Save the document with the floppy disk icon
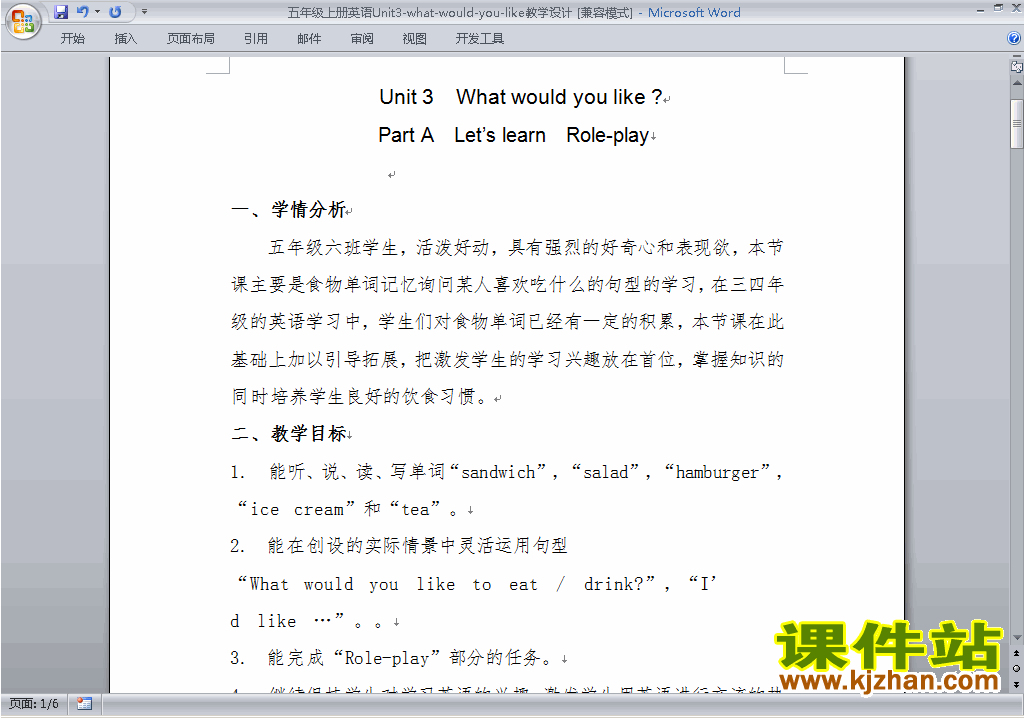Image resolution: width=1024 pixels, height=718 pixels. coord(61,12)
